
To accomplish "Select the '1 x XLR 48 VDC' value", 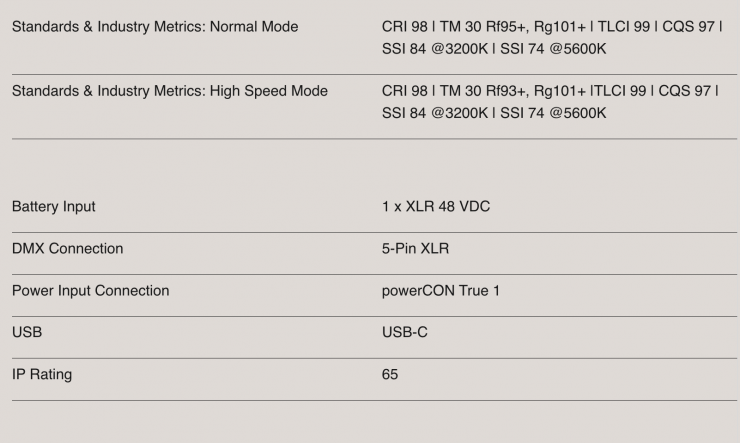I will 436,207.
